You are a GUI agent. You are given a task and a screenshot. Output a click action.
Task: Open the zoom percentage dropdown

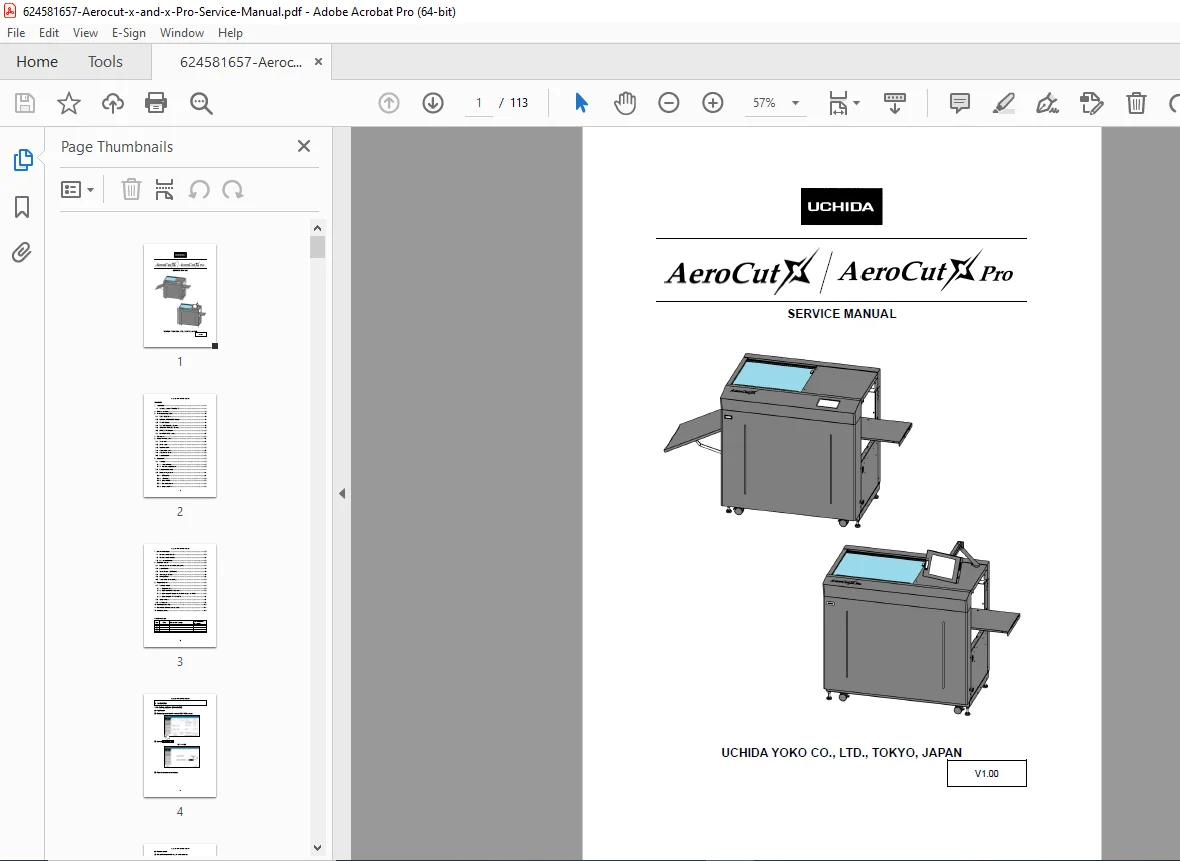[795, 103]
